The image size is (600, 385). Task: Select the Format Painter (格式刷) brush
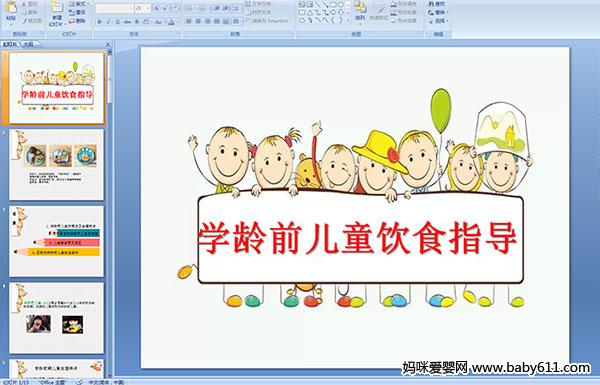pyautogui.click(x=24, y=21)
